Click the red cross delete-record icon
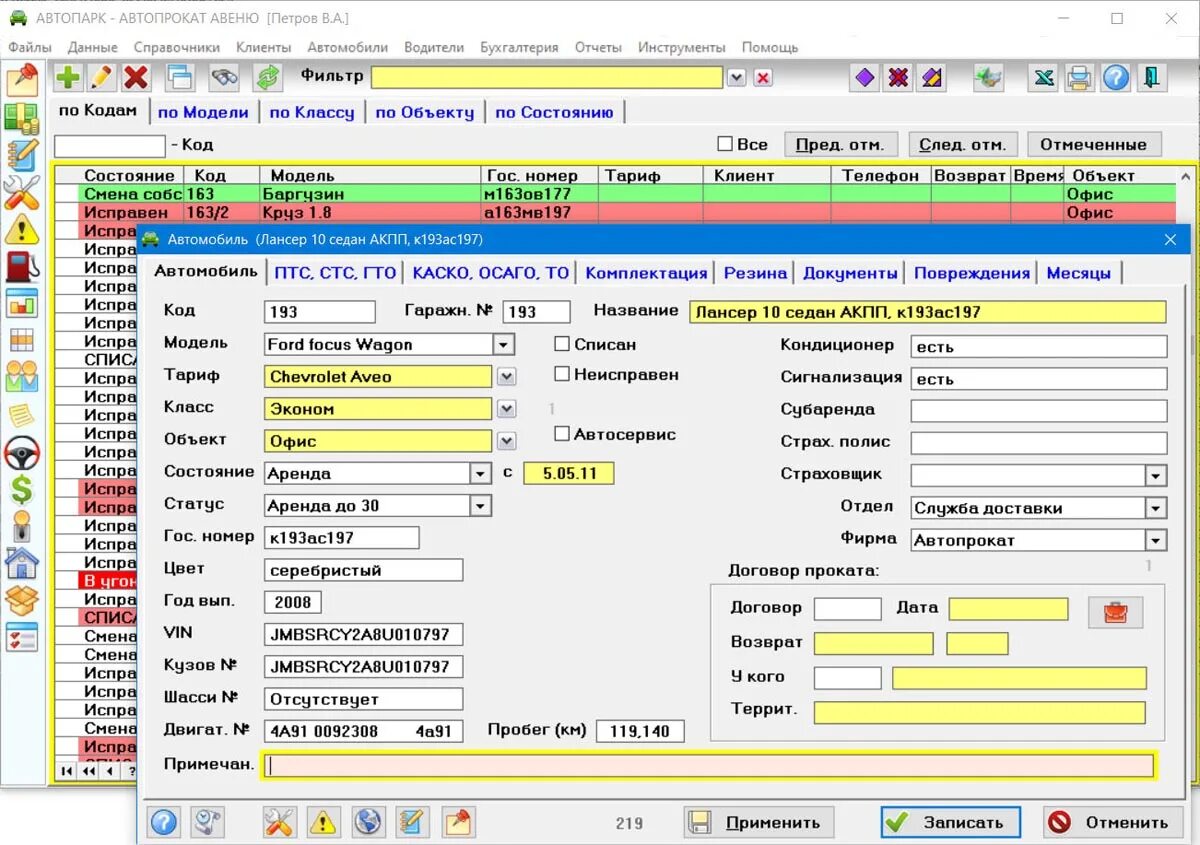The width and height of the screenshot is (1200, 845). pyautogui.click(x=136, y=78)
